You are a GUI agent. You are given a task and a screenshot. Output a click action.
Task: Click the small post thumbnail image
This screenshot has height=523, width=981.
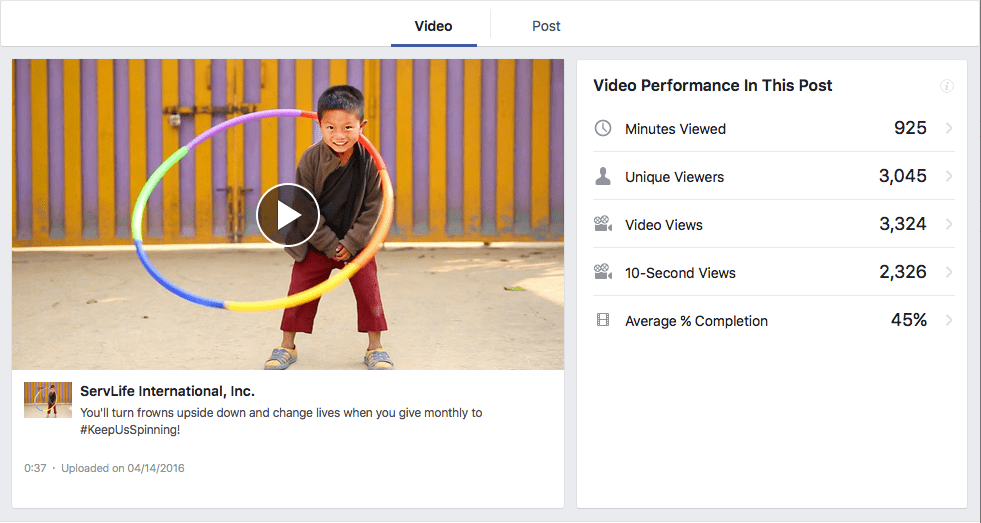pos(48,399)
